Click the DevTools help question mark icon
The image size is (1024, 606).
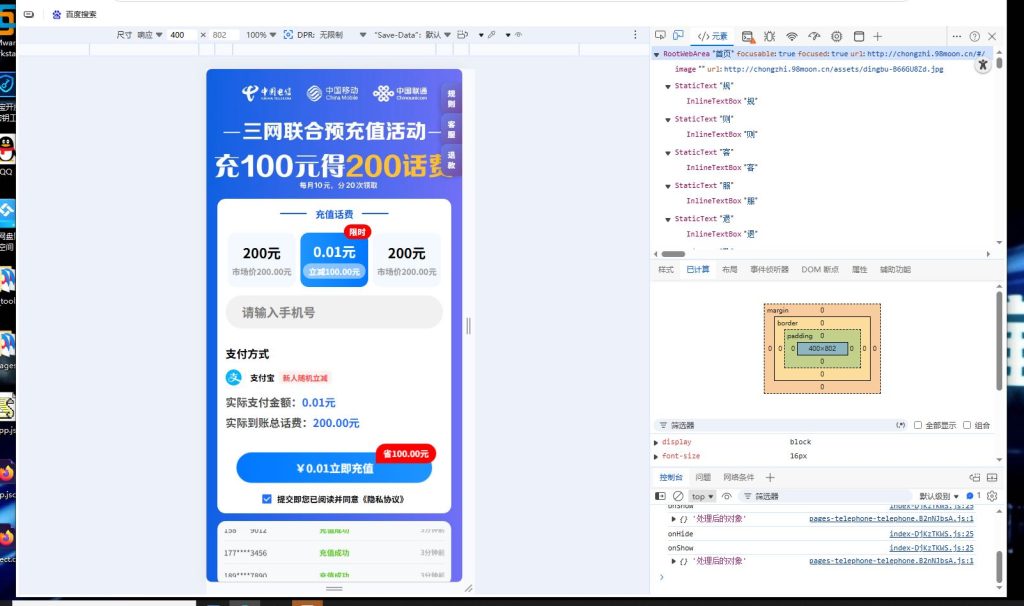974,37
